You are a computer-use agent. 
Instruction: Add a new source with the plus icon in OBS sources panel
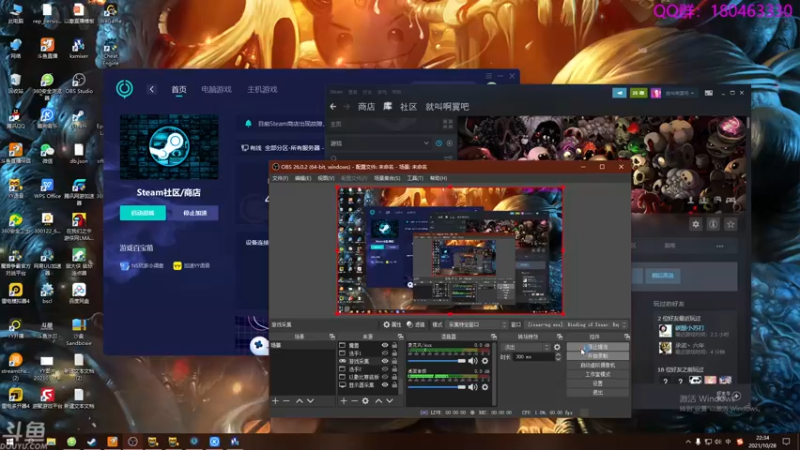click(x=343, y=401)
